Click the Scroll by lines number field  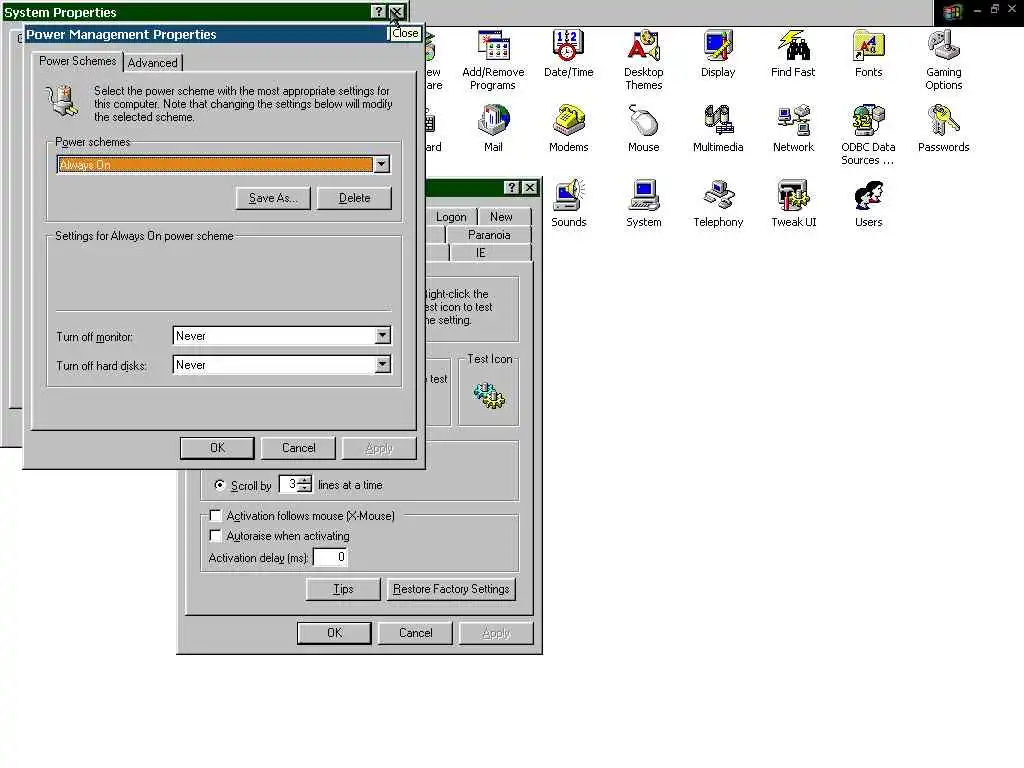point(289,484)
